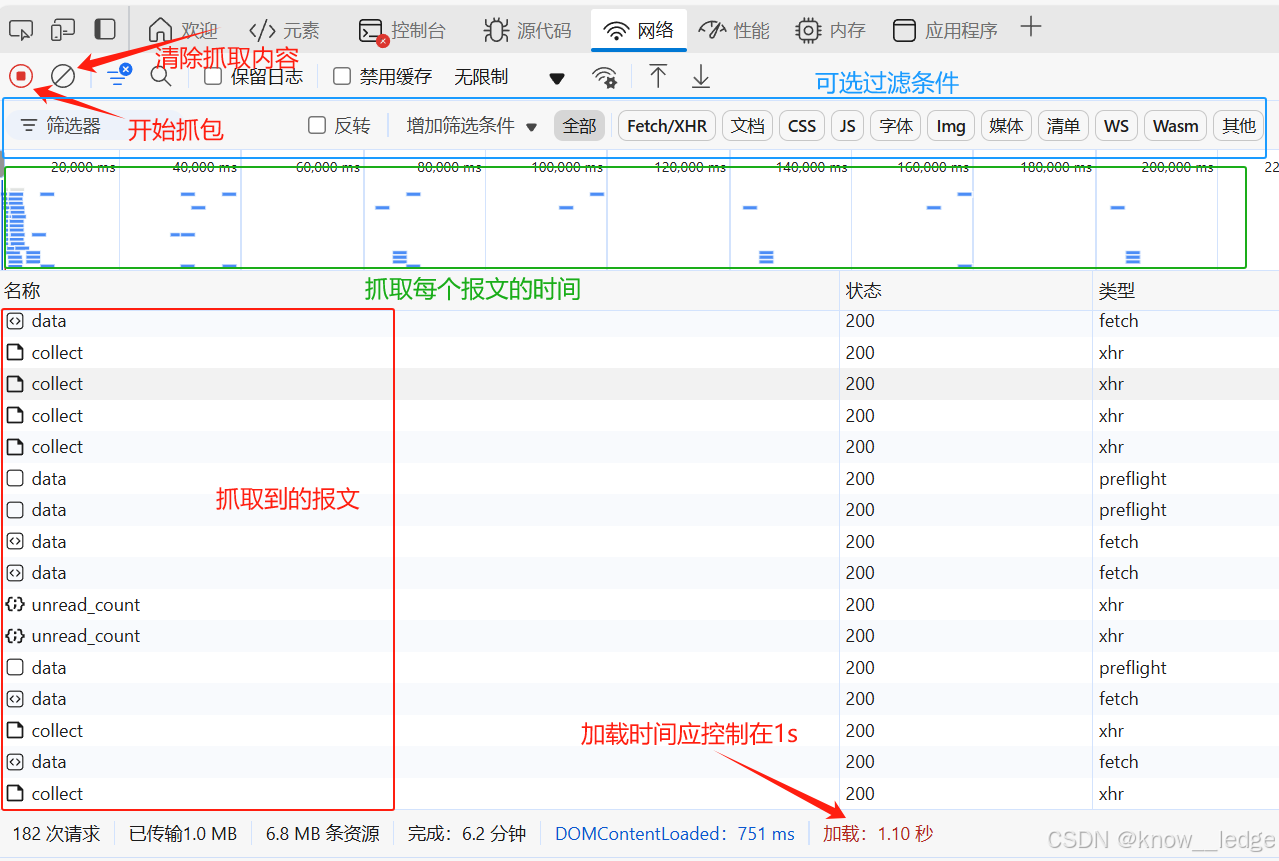The image size is (1279, 861).
Task: Click the 180,000 ms timeline marker
Action: click(x=1056, y=167)
